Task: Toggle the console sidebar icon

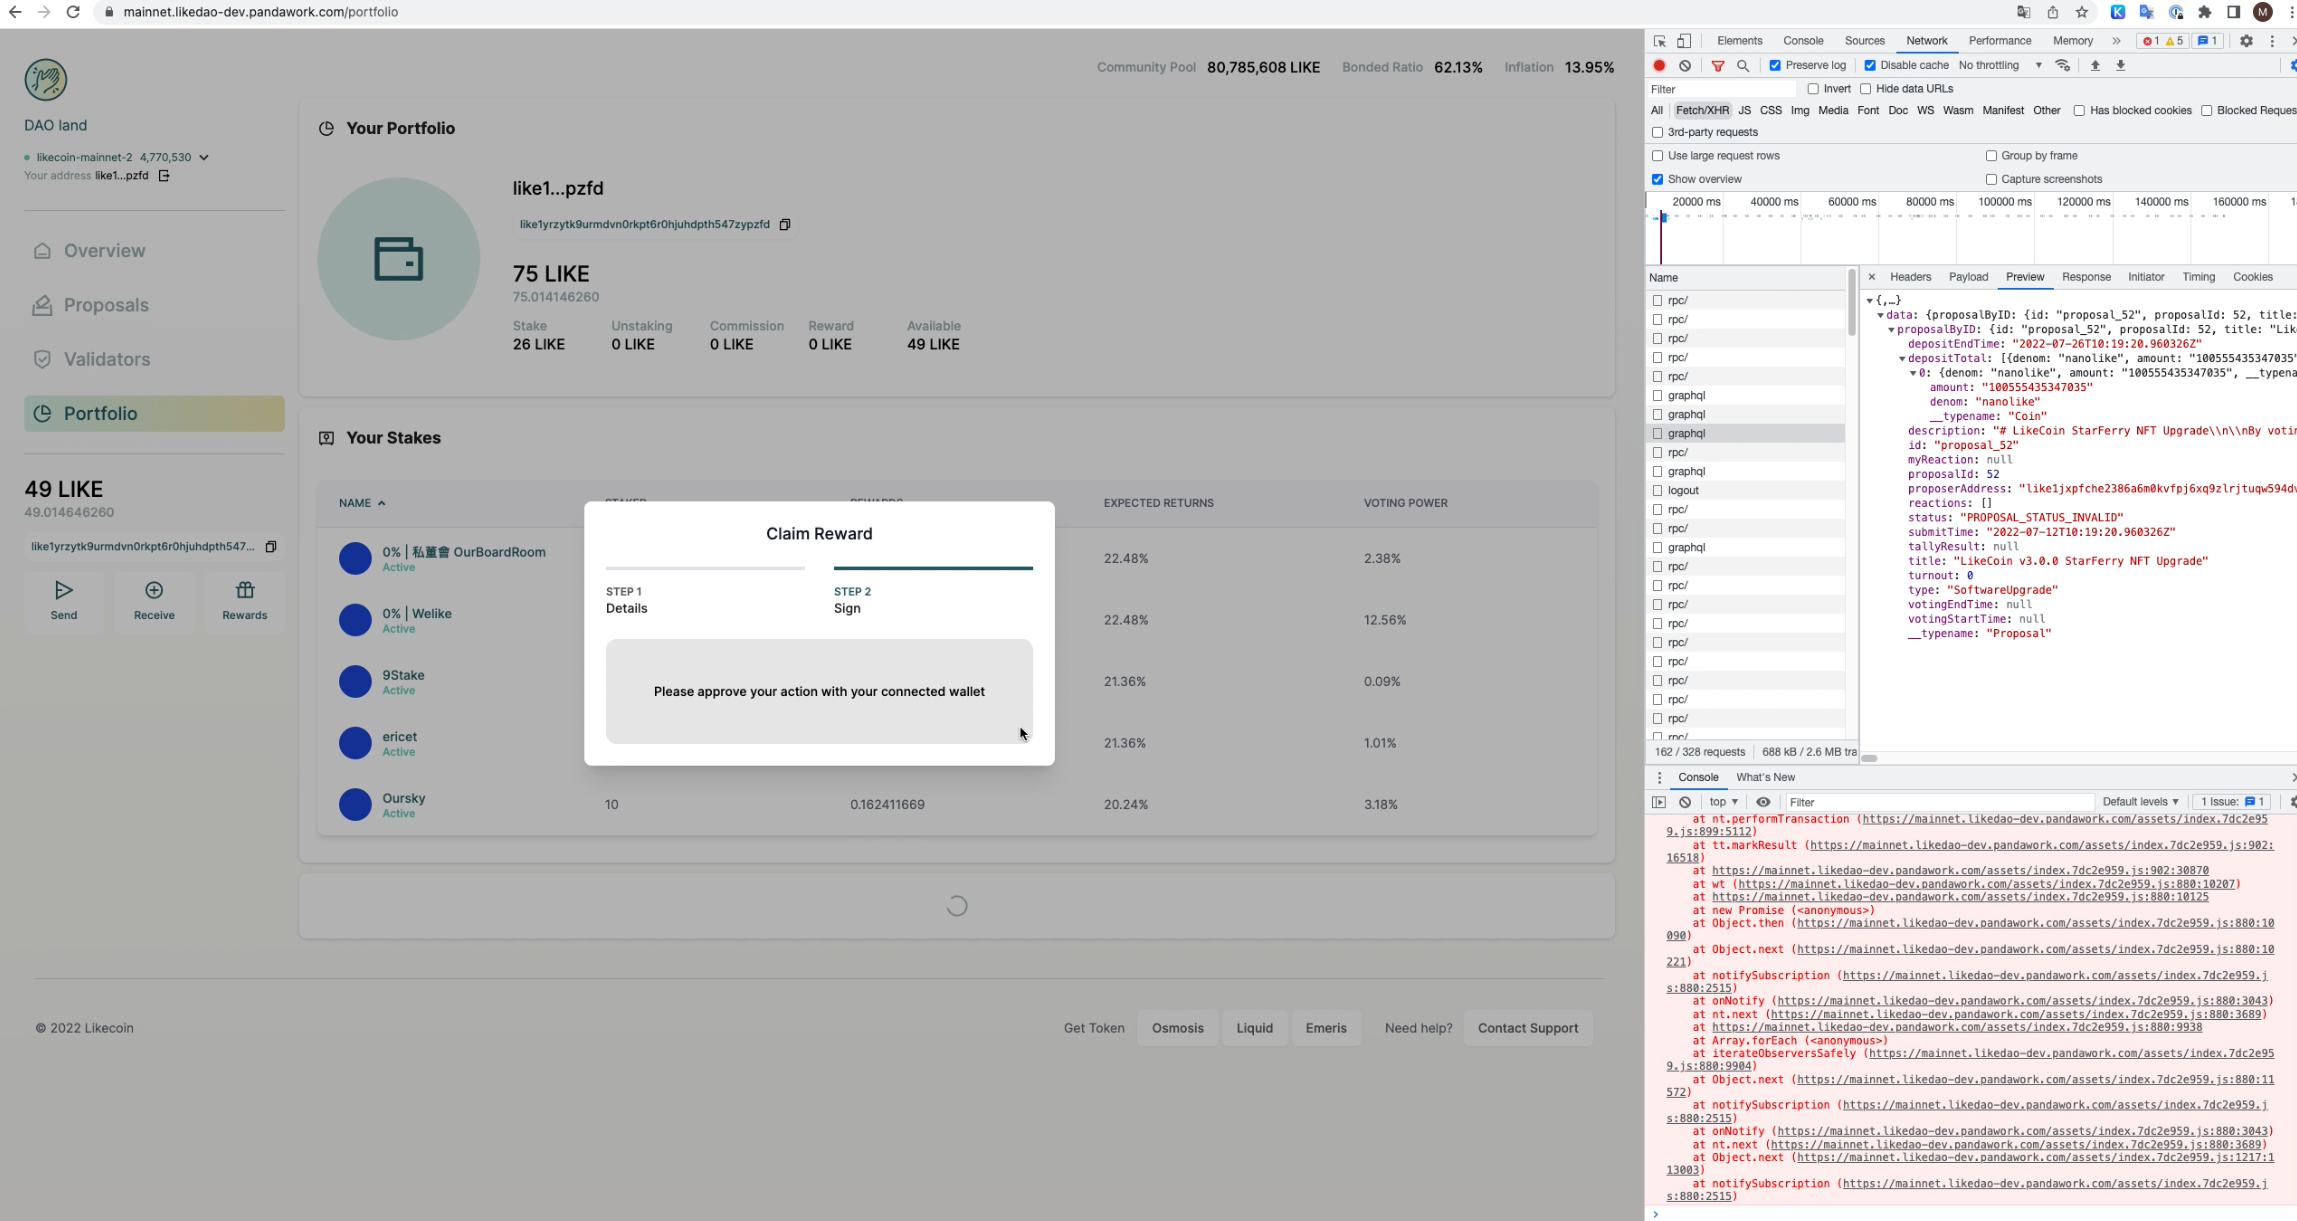Action: point(1659,802)
